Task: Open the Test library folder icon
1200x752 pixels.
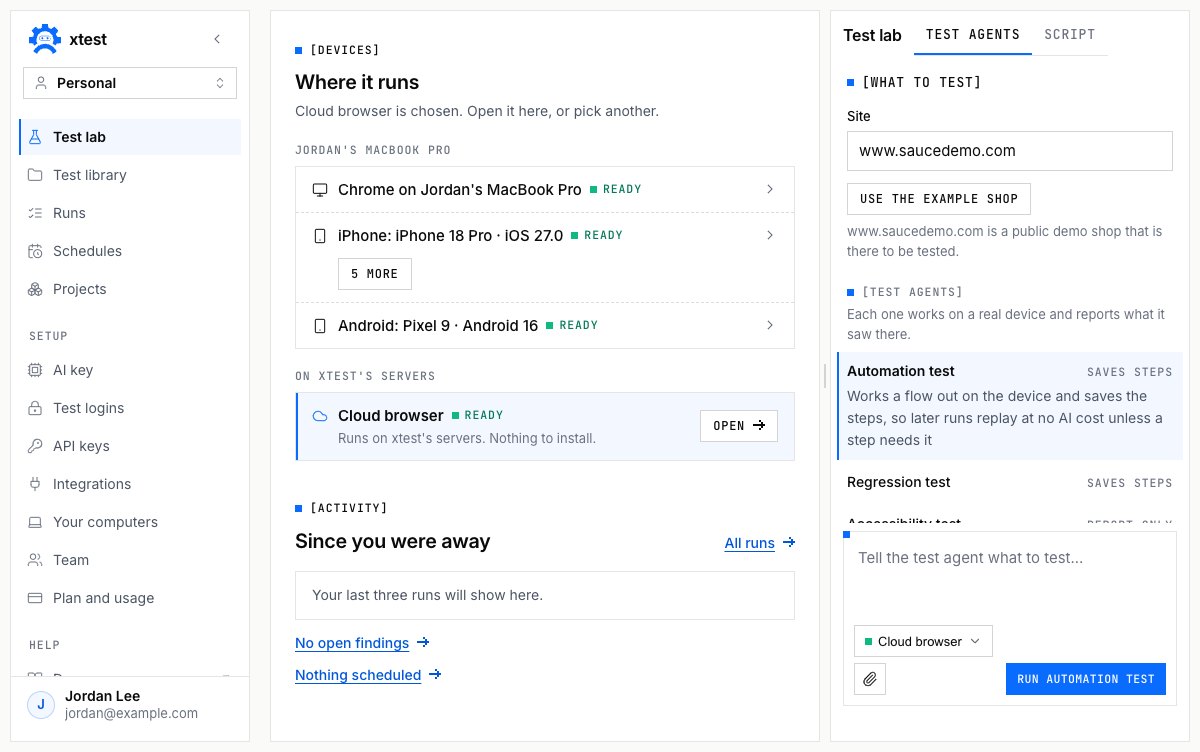Action: coord(35,175)
